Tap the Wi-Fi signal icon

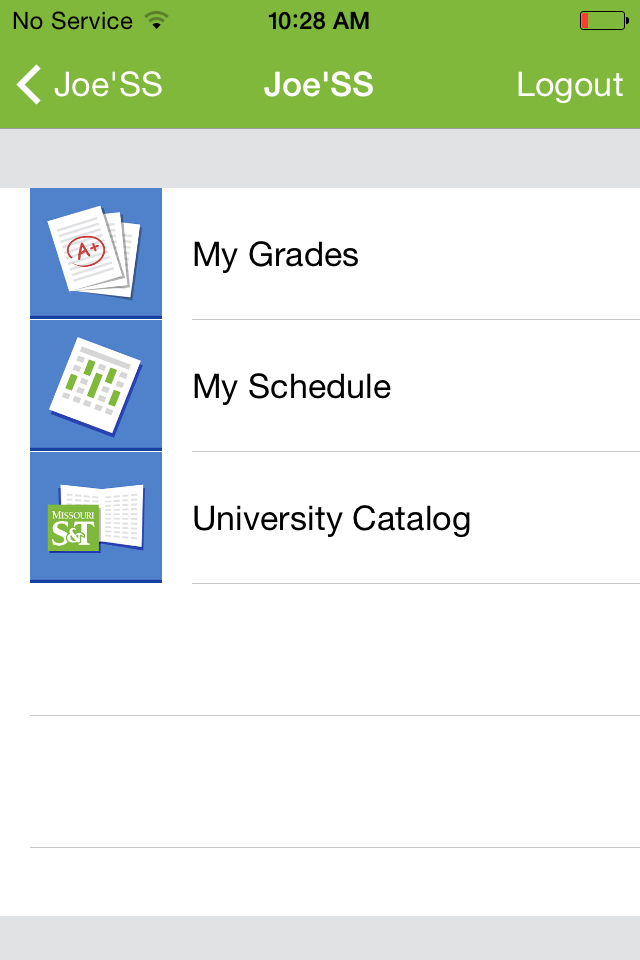[x=157, y=21]
